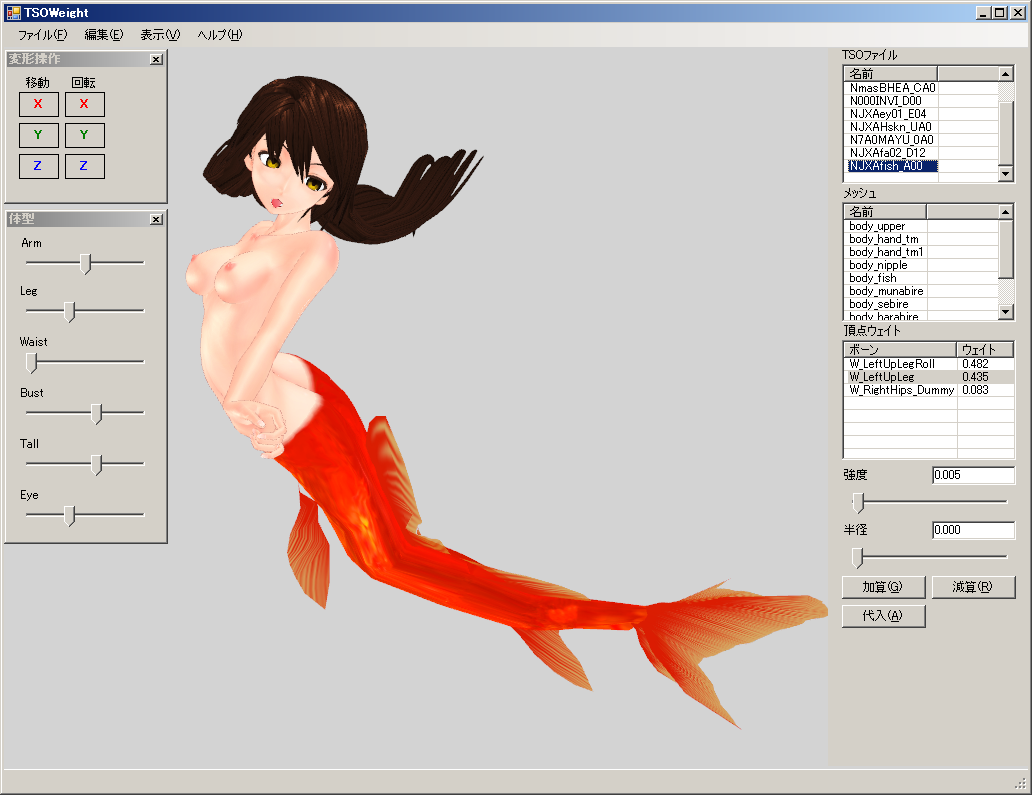1032x795 pixels.
Task: Select NJXAHskn_UA0 in the TSO file list
Action: 890,127
